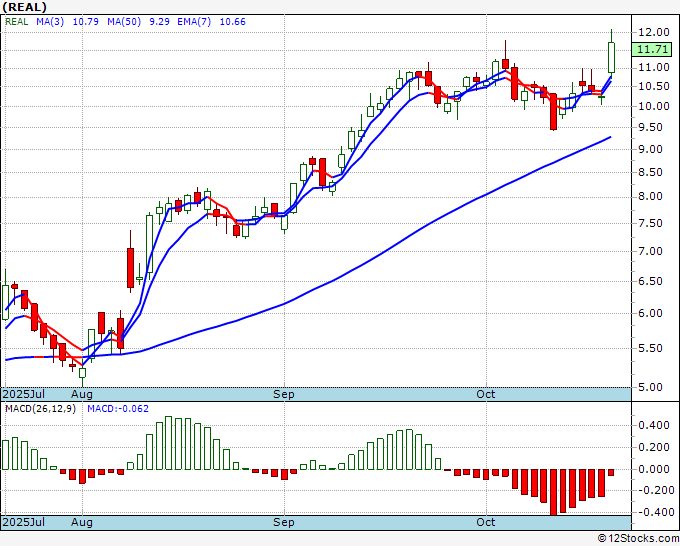Click the -0.200 MACD axis label
The width and height of the screenshot is (680, 546).
[x=656, y=490]
